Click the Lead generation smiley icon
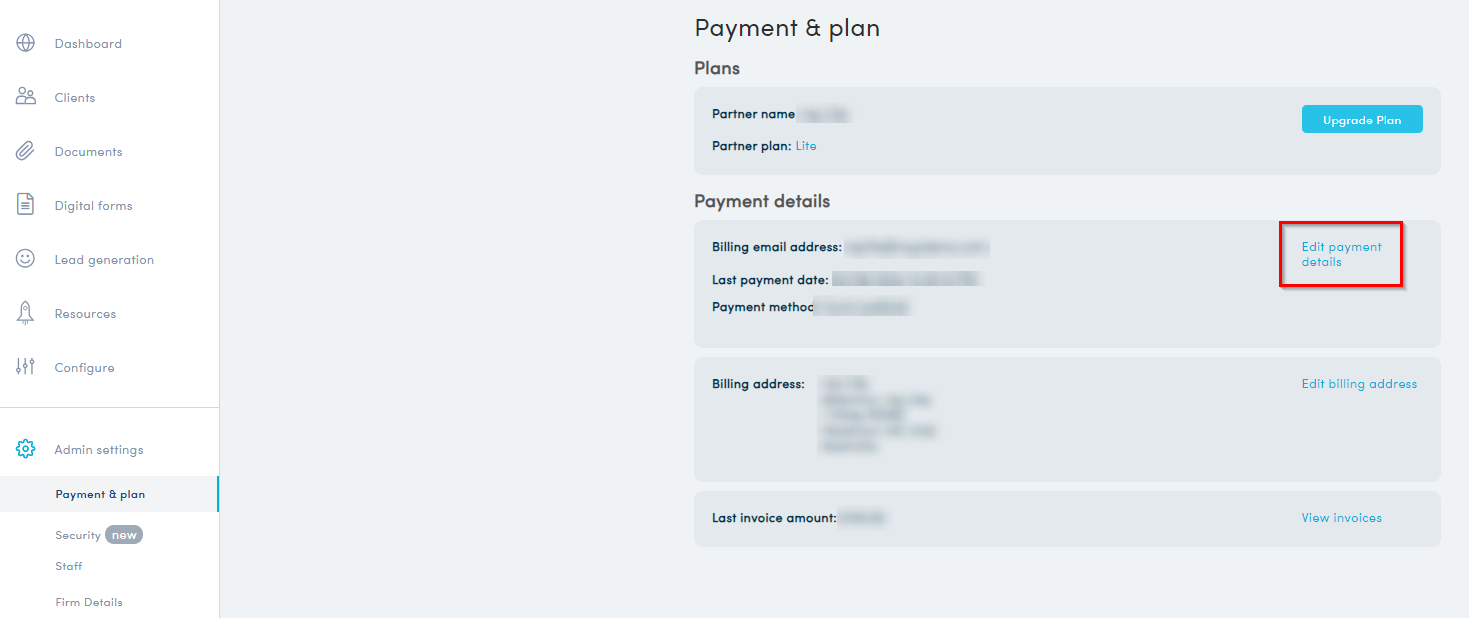This screenshot has height=618, width=1469. click(x=26, y=259)
